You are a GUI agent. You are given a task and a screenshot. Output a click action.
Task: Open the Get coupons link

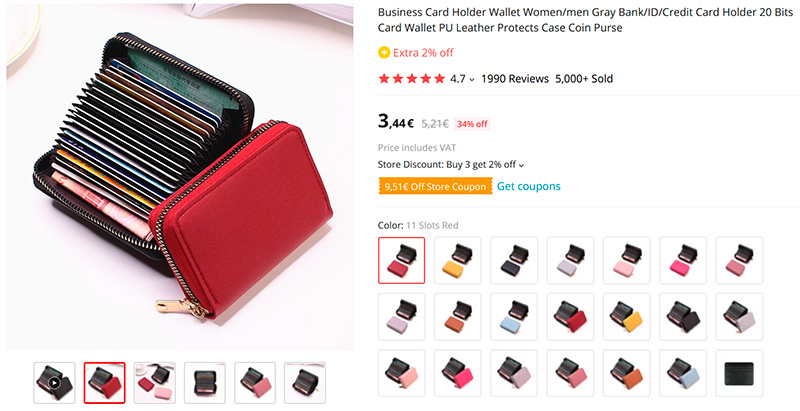(x=529, y=186)
